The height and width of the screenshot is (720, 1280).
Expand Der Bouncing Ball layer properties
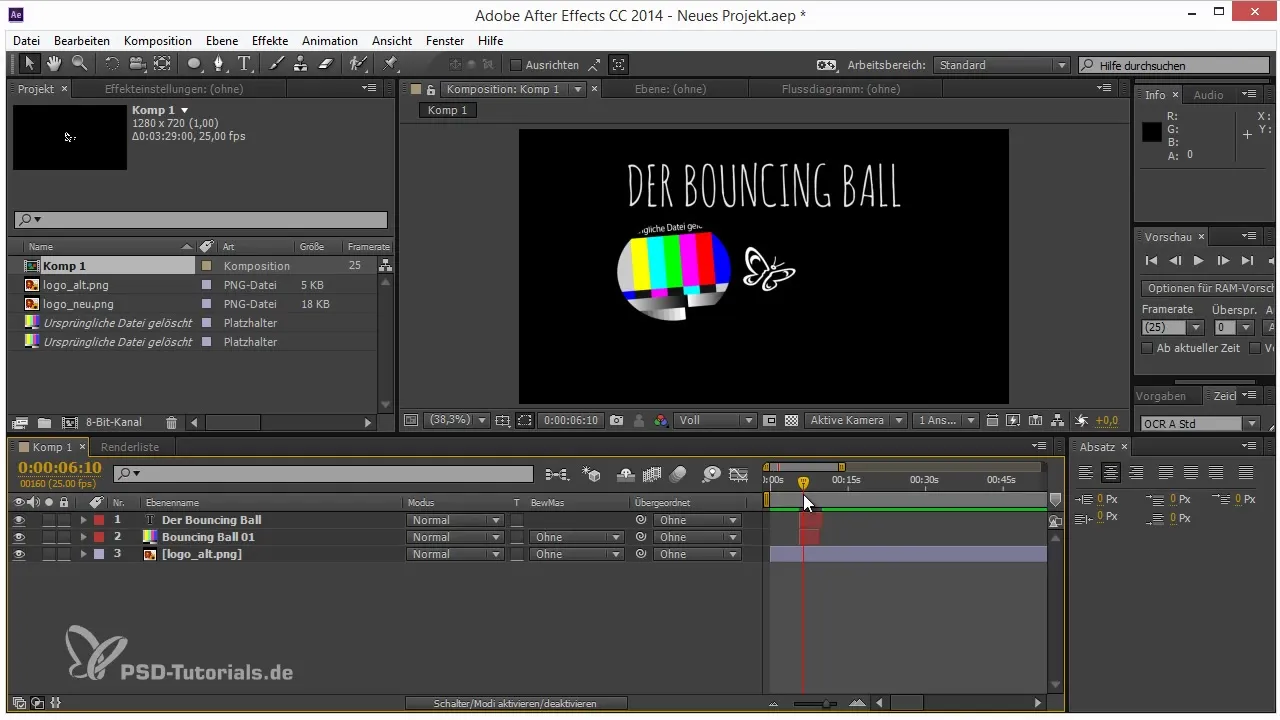tap(84, 520)
